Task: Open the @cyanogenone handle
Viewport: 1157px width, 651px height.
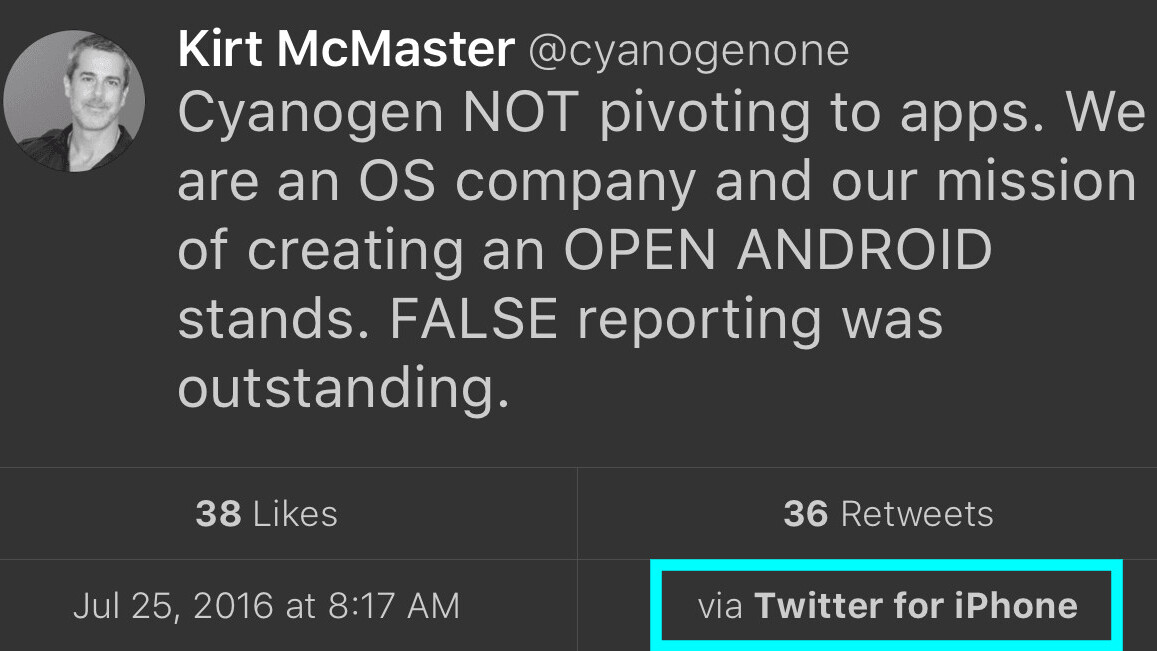Action: [688, 50]
